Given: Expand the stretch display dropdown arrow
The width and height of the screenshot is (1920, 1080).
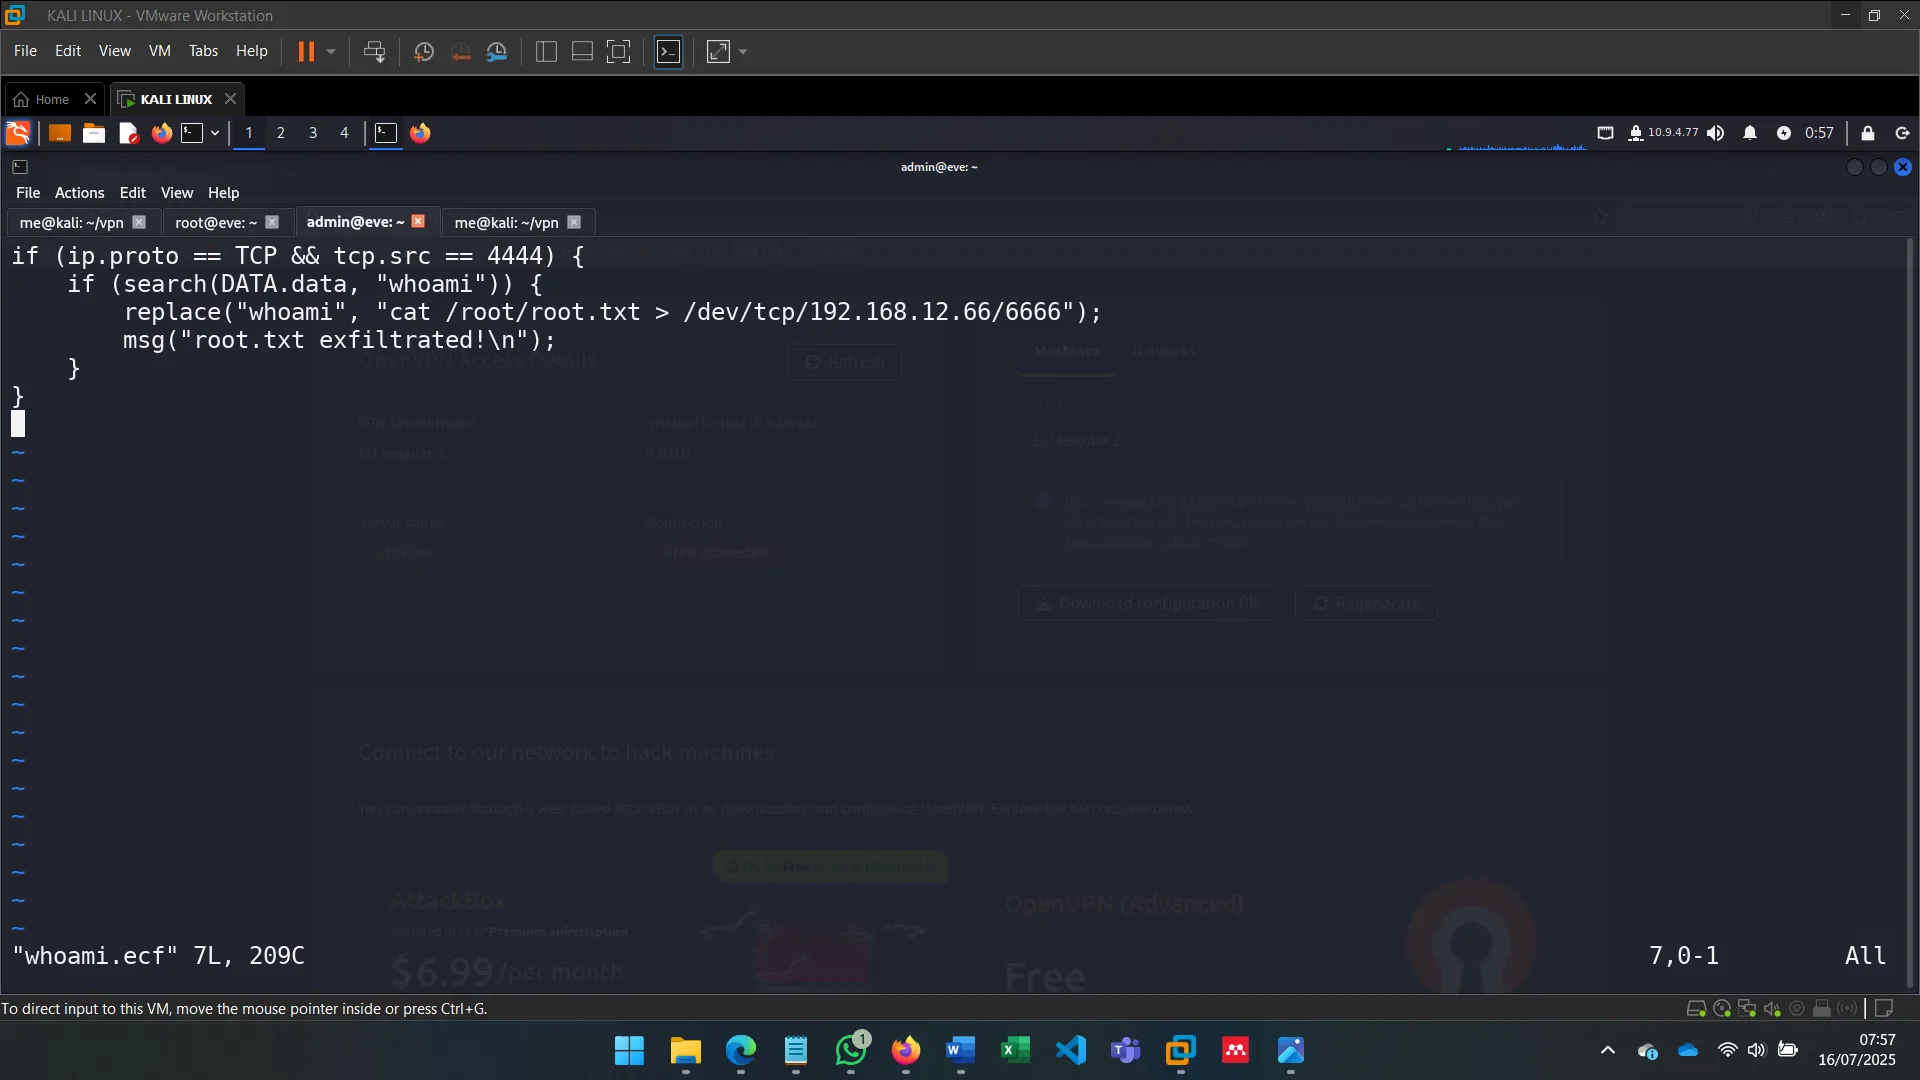Looking at the screenshot, I should pos(743,51).
